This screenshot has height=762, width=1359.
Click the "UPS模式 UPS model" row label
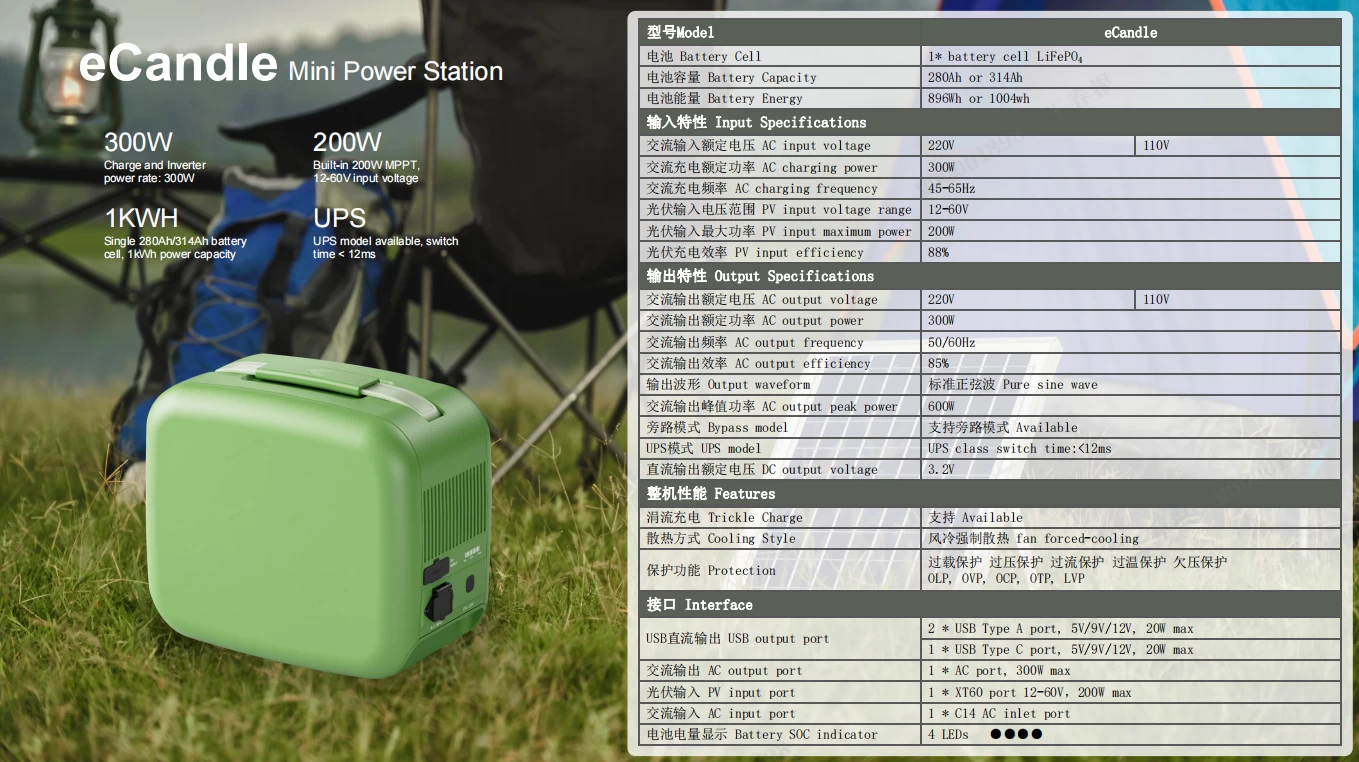pyautogui.click(x=703, y=448)
